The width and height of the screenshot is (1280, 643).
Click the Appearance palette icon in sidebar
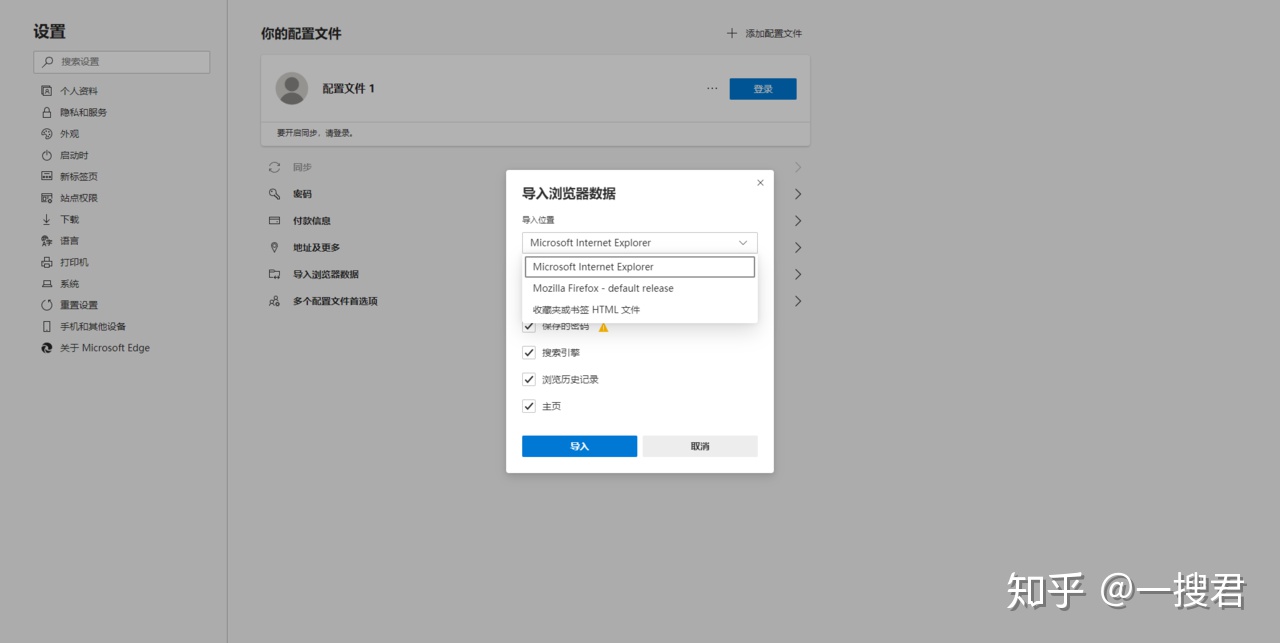pos(46,134)
